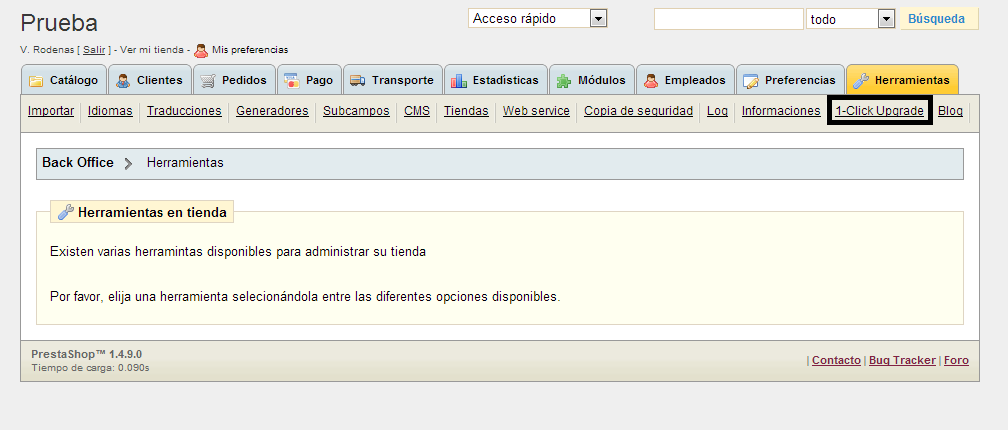Click the Salir logout link

coord(94,50)
